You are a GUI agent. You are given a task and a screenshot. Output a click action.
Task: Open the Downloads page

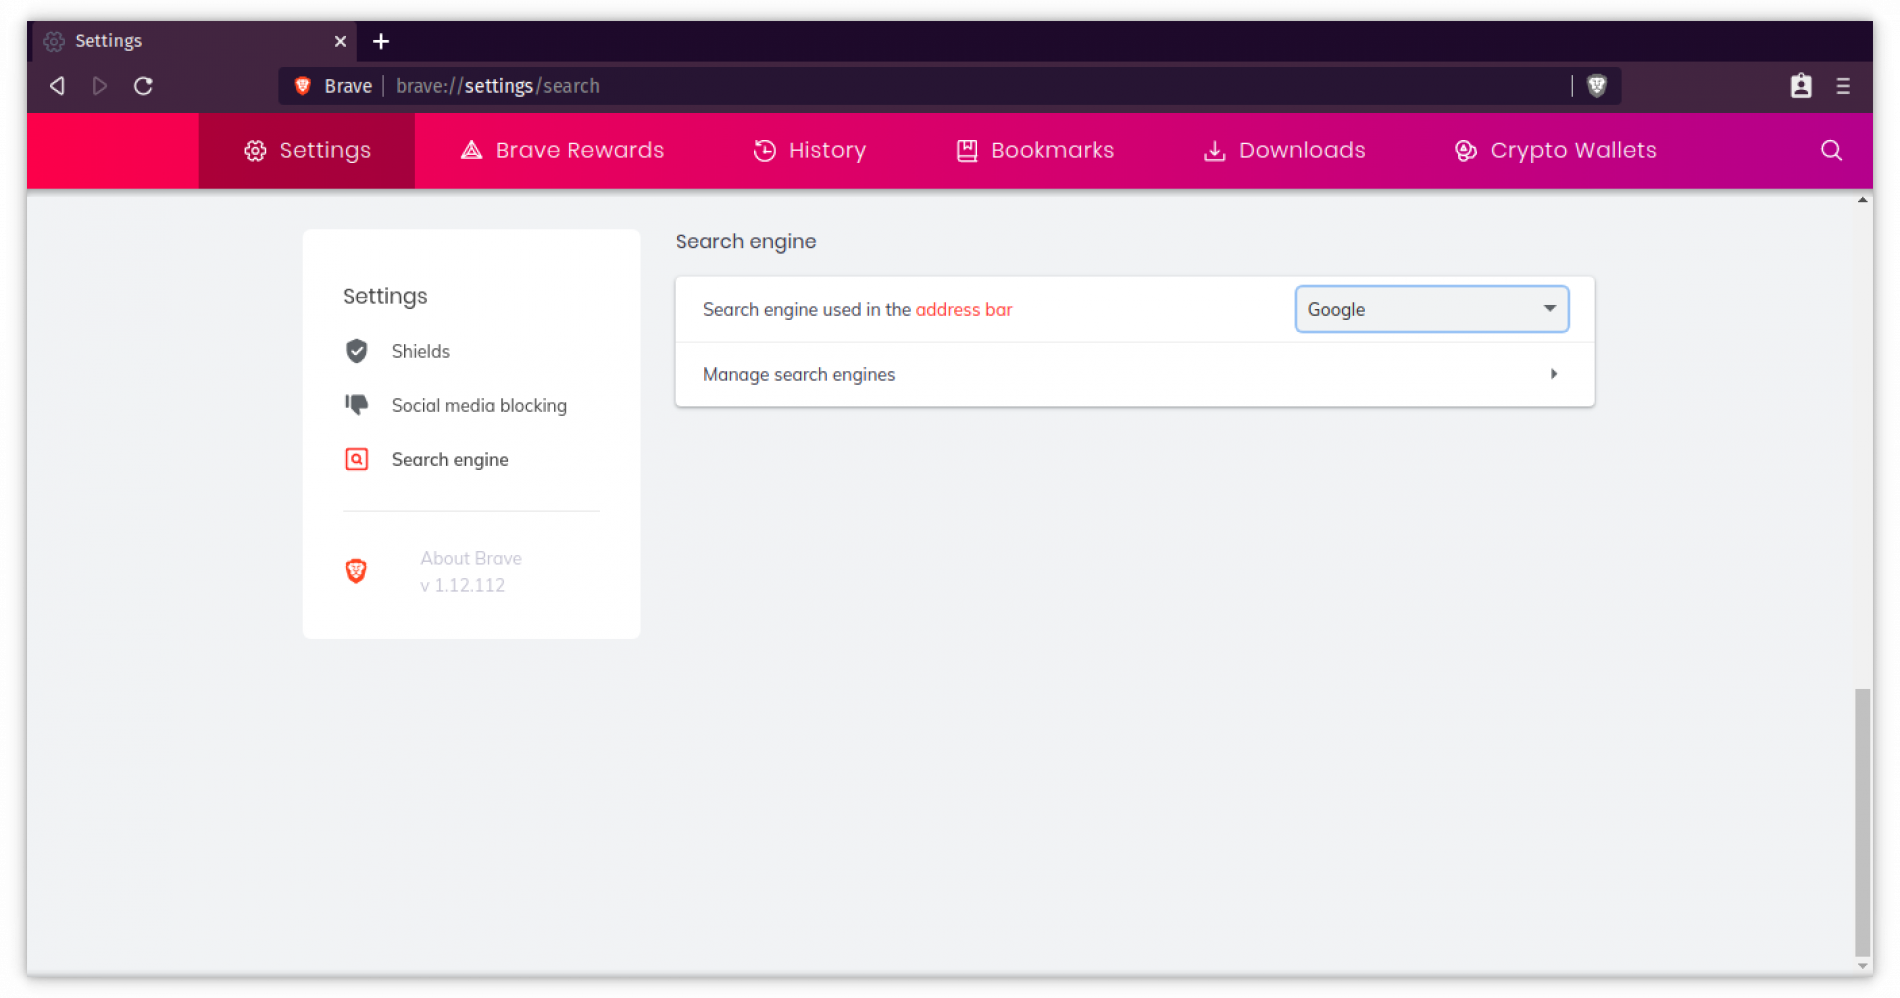tap(1284, 150)
